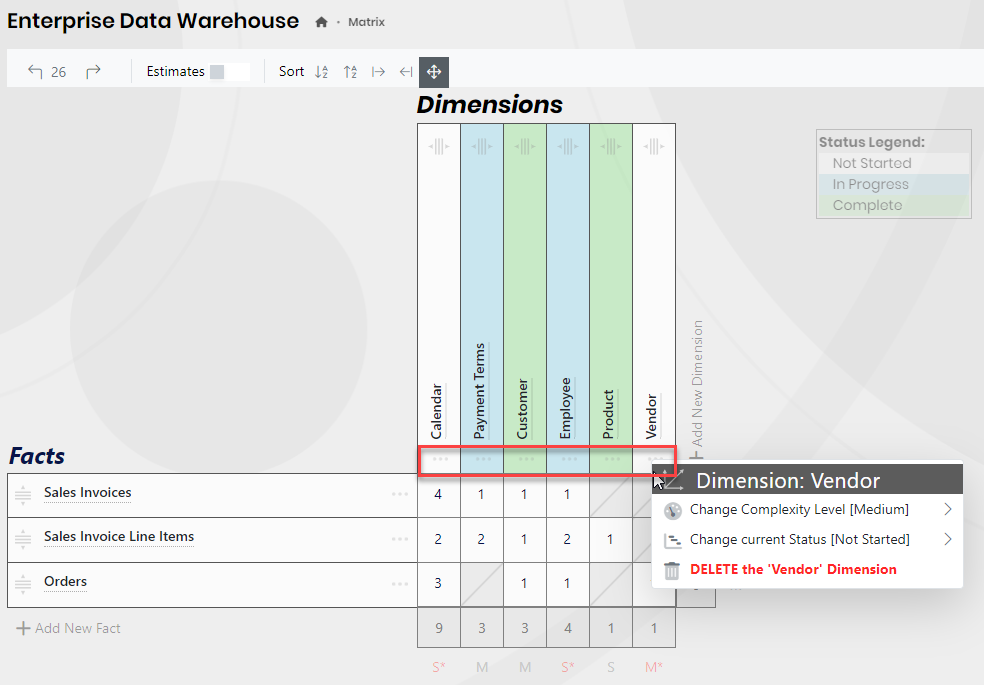Click drag handle for Orders row
Viewport: 984px width, 685px height.
coord(24,584)
